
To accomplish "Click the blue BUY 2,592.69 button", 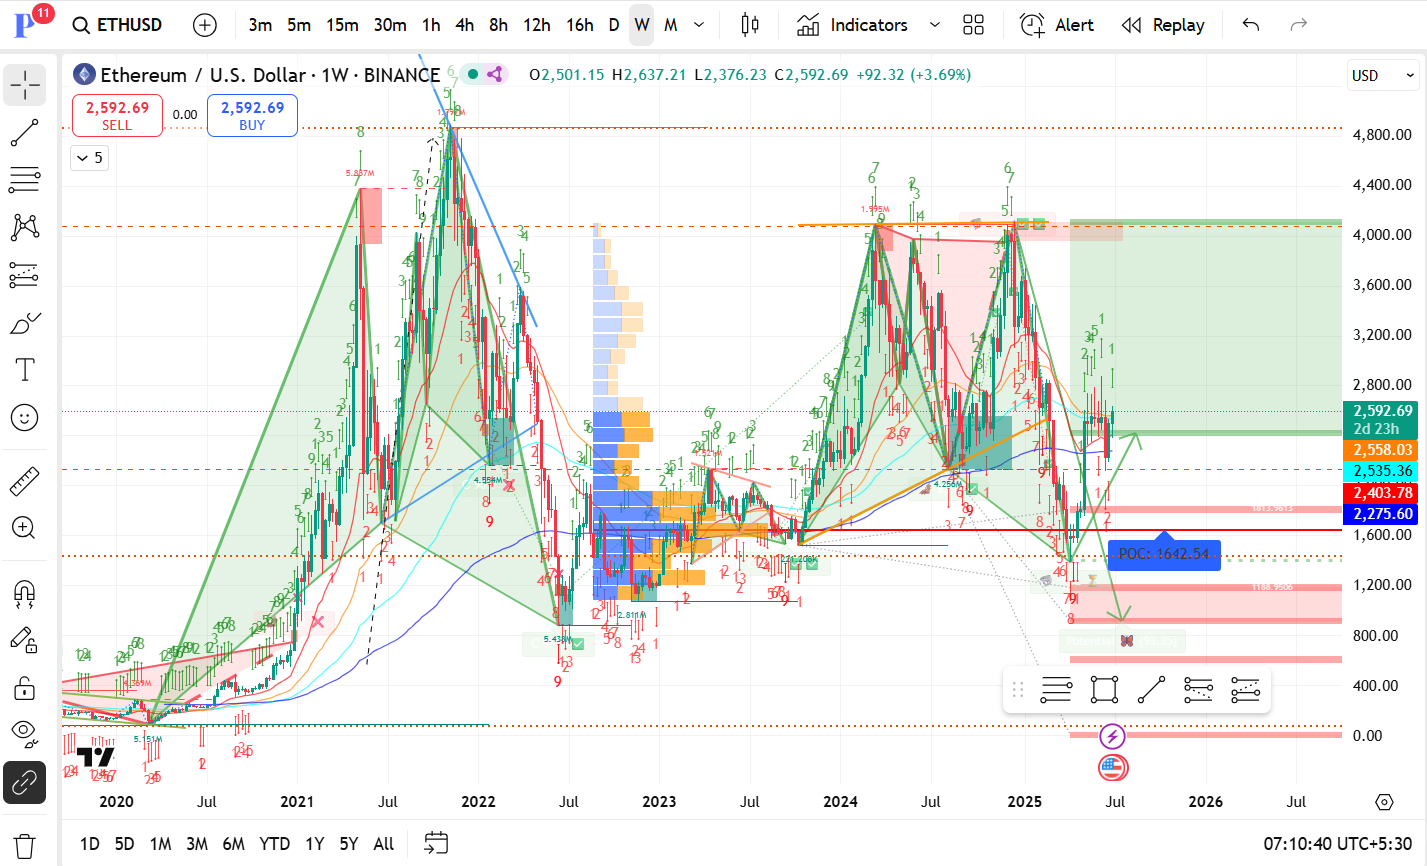I will click(x=252, y=115).
